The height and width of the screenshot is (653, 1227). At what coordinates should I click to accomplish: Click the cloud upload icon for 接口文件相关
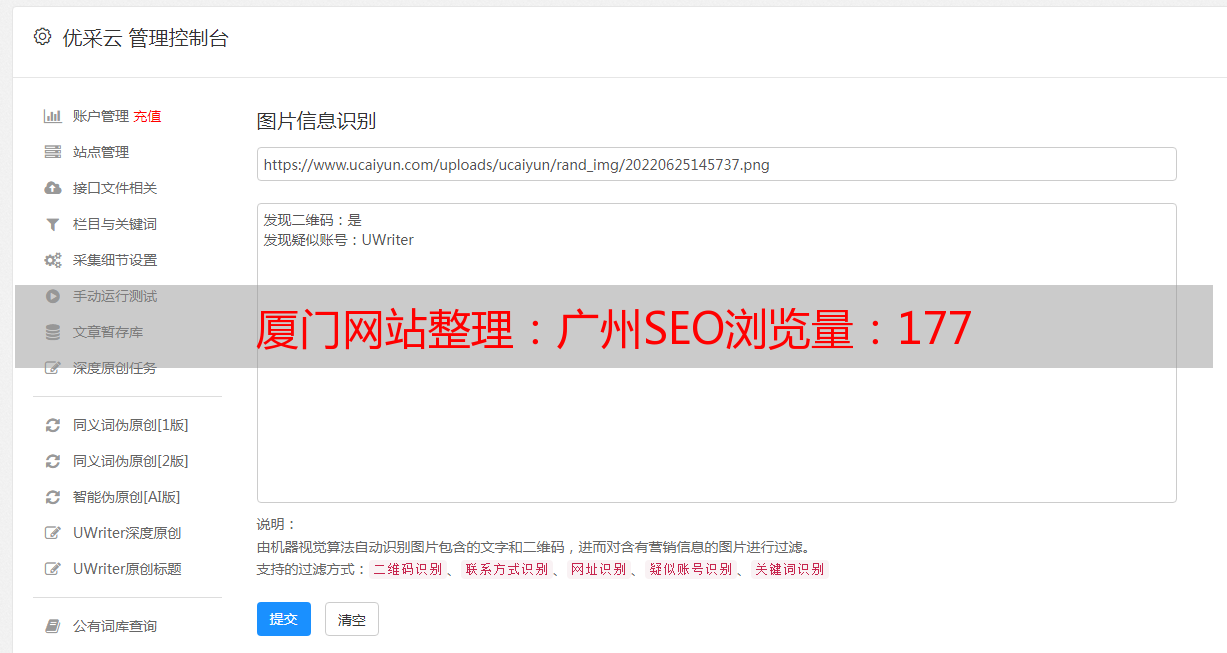(53, 188)
